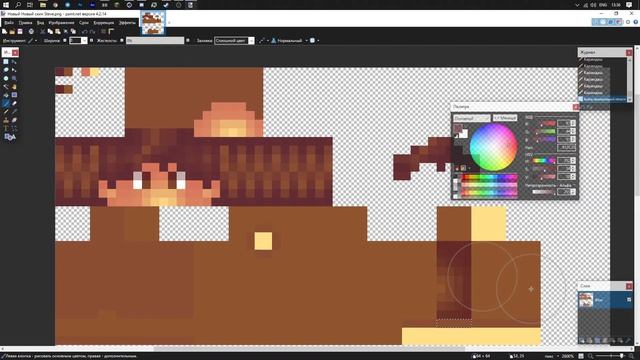The height and width of the screenshot is (360, 640).
Task: Select the Zoom magnifier tool
Action: click(14, 78)
